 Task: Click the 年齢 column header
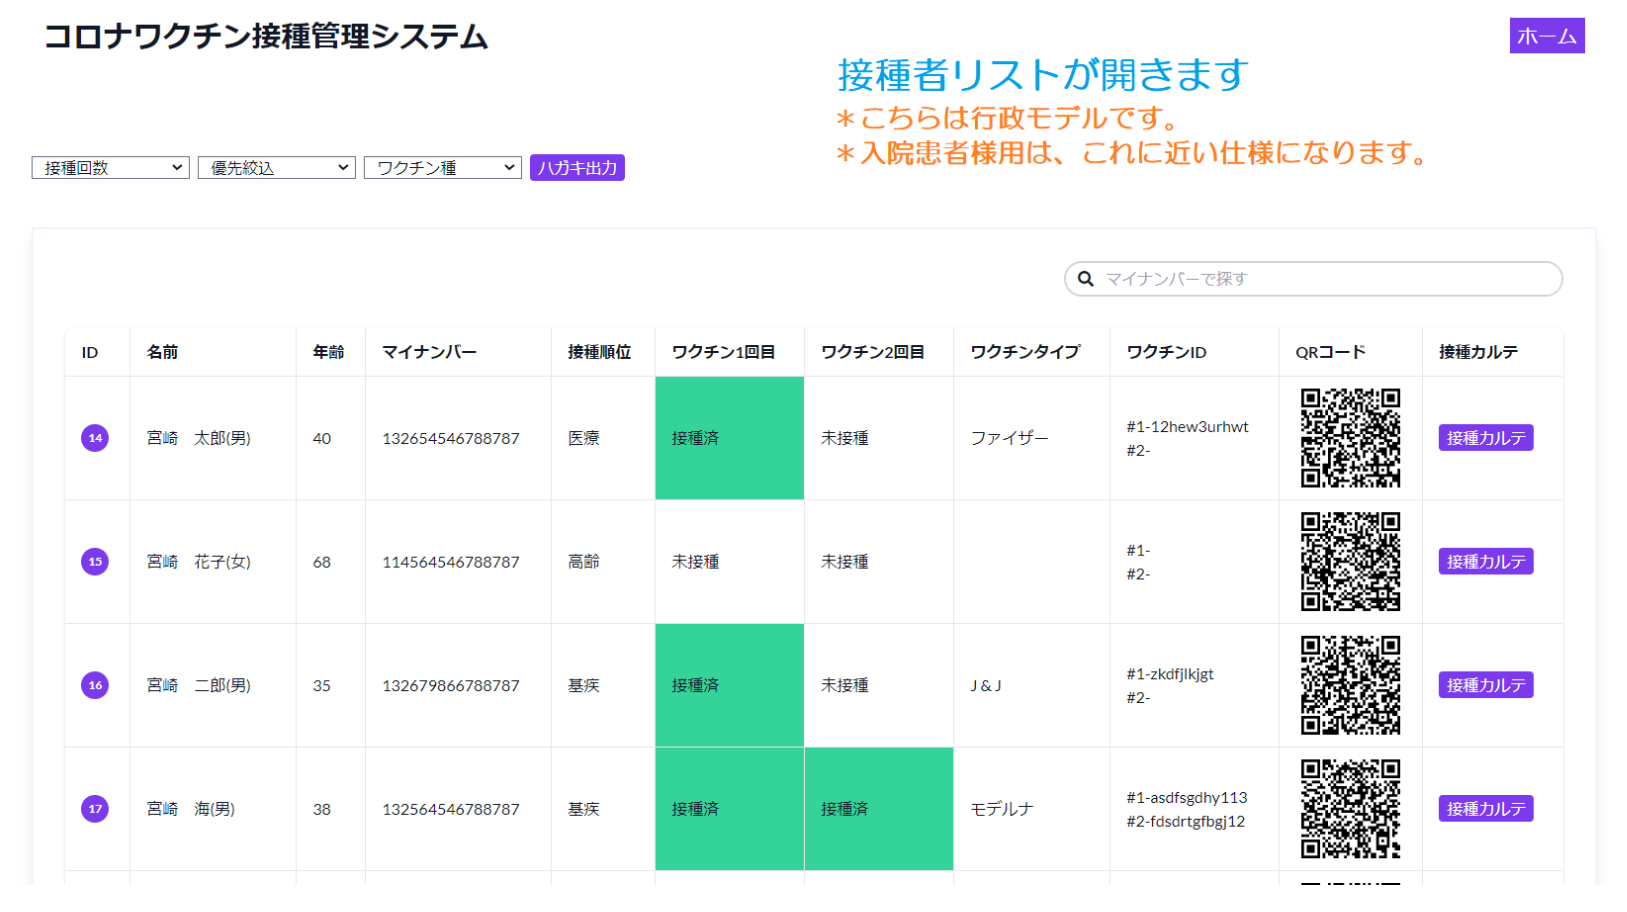(328, 352)
